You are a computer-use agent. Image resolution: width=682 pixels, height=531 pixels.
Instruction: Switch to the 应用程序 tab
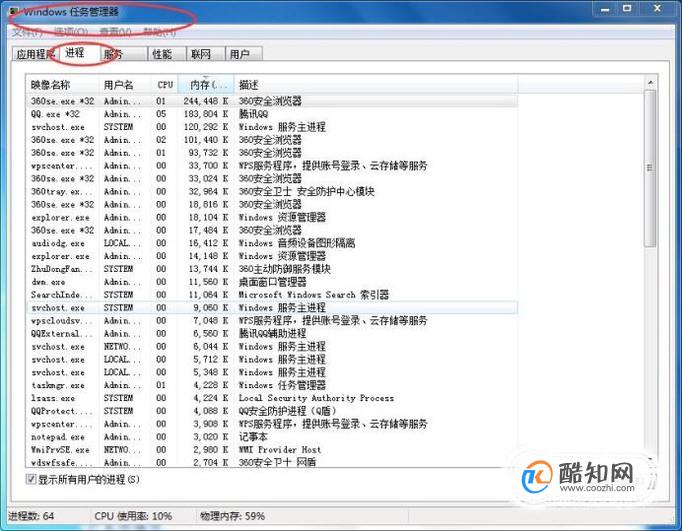click(34, 54)
